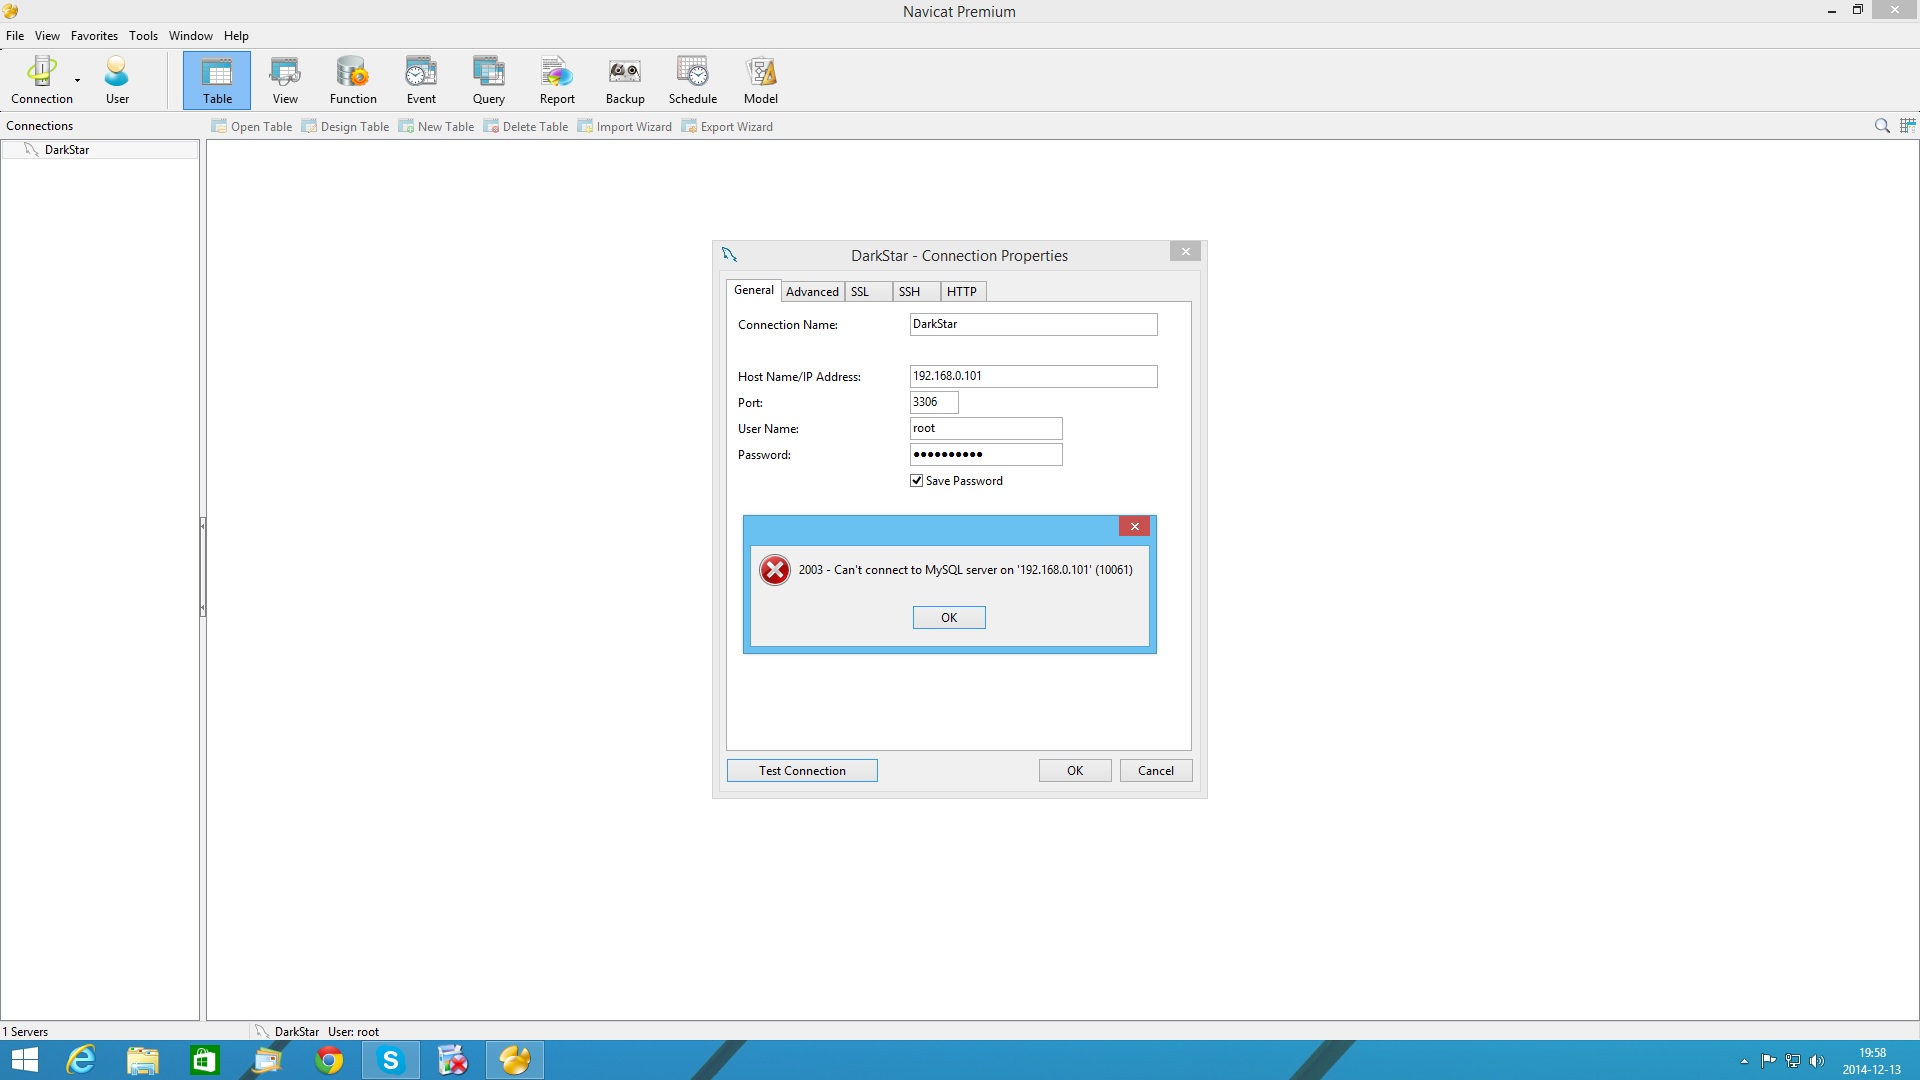Switch to the Advanced tab
Image resolution: width=1920 pixels, height=1080 pixels.
pyautogui.click(x=812, y=292)
